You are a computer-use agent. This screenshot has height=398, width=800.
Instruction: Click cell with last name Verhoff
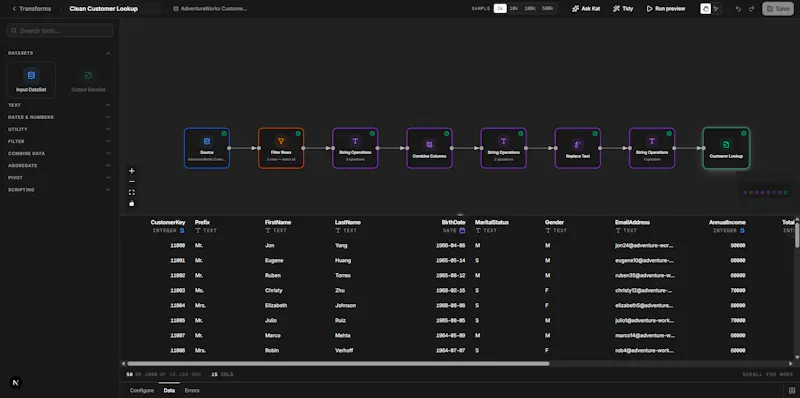344,351
